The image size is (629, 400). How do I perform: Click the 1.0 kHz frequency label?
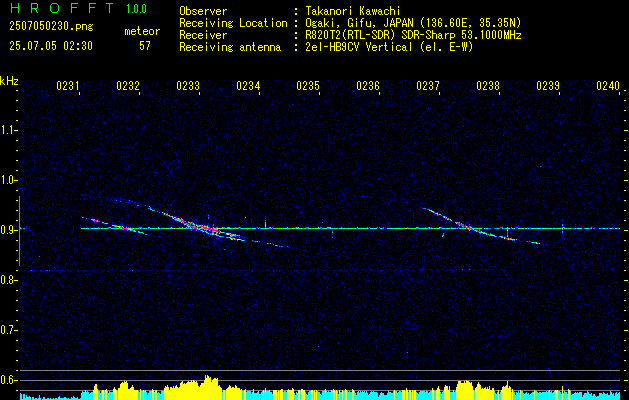click(x=8, y=180)
